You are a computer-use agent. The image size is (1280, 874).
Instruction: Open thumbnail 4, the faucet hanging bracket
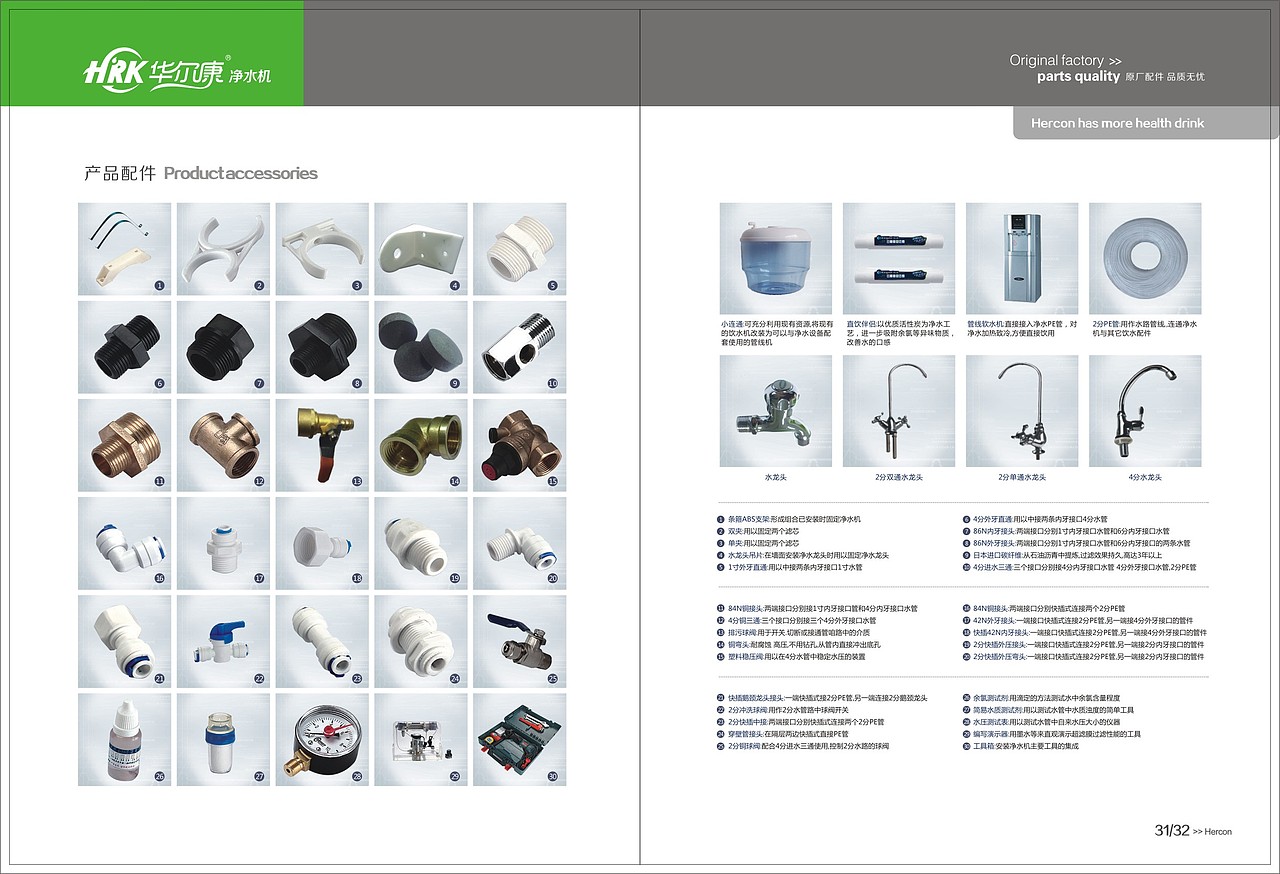pos(421,249)
